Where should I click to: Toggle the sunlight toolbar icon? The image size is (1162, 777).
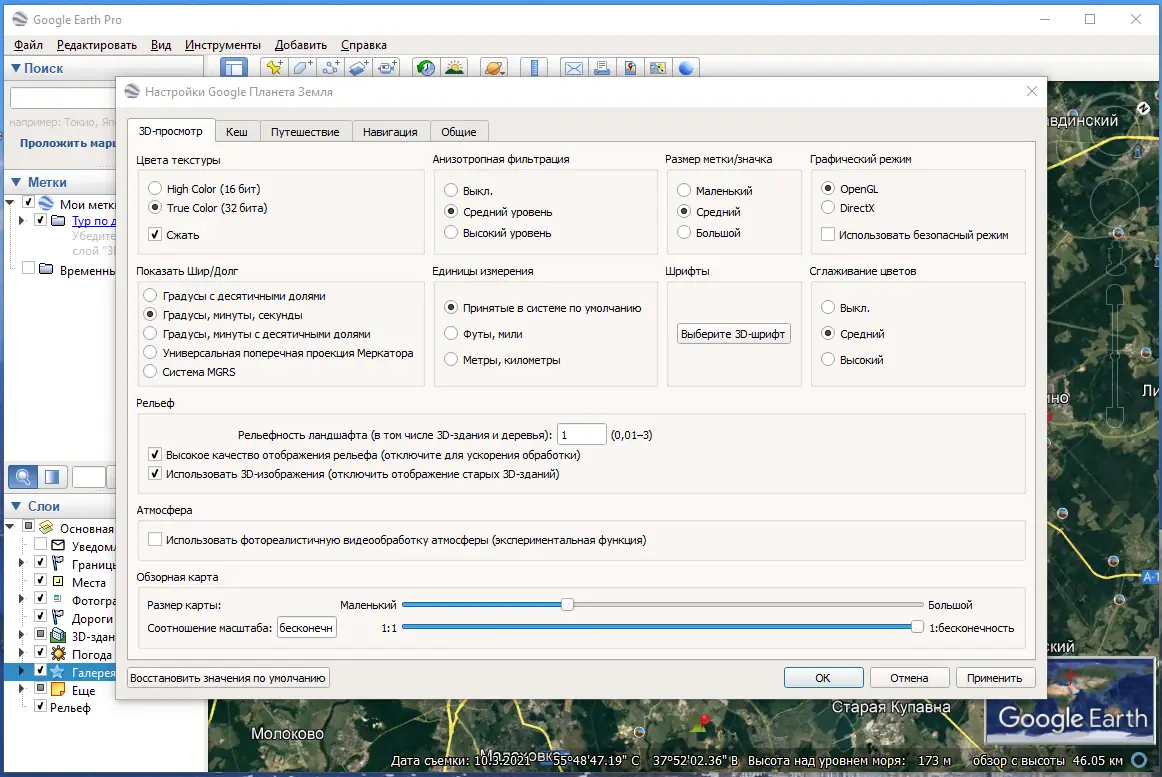click(454, 68)
